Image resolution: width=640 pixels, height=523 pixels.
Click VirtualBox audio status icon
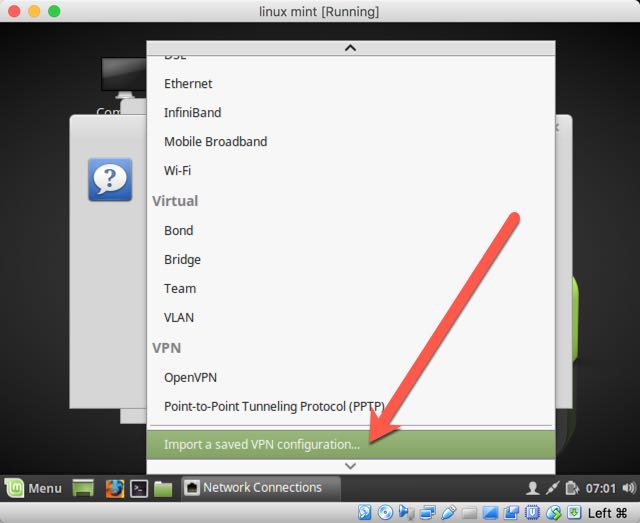click(x=406, y=512)
